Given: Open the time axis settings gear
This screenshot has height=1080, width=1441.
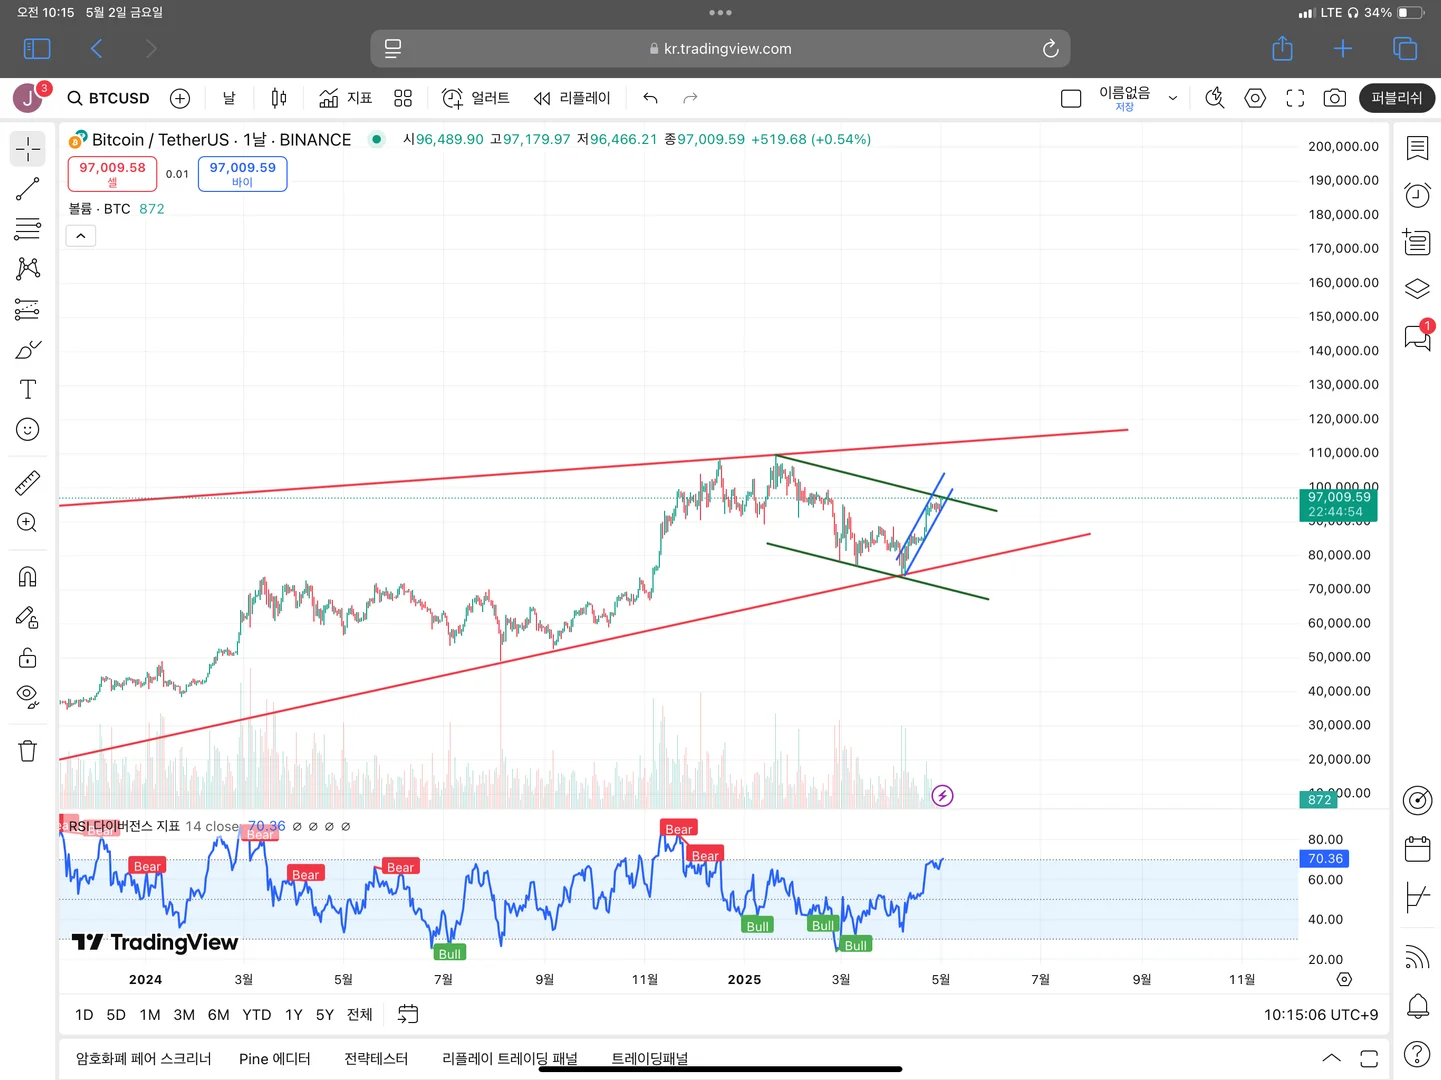Looking at the screenshot, I should coord(1344,980).
